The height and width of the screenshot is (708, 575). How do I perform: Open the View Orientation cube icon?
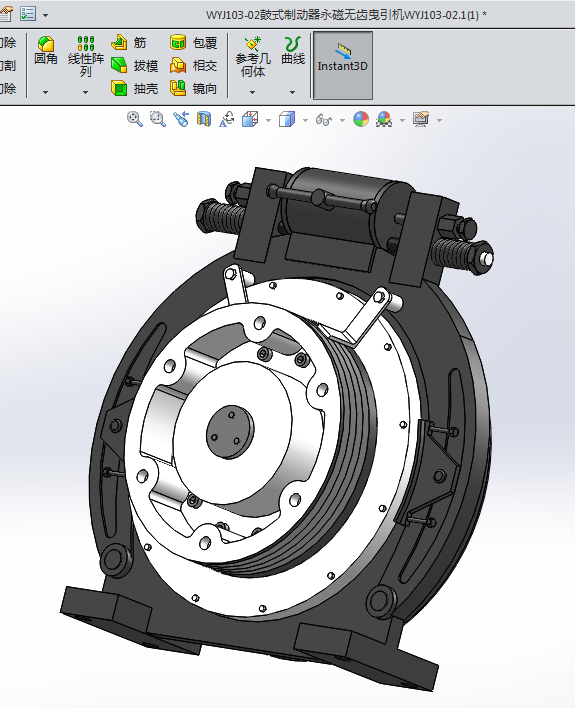[x=250, y=119]
